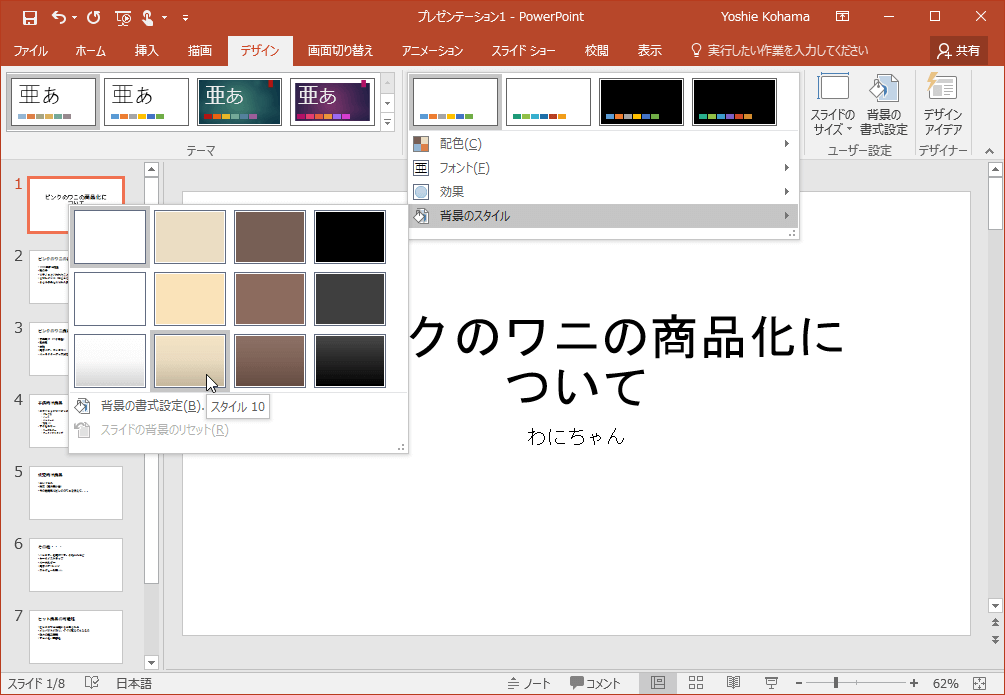Image resolution: width=1005 pixels, height=695 pixels.
Task: Select slide 5 thumbnail in panel
Action: (x=76, y=493)
